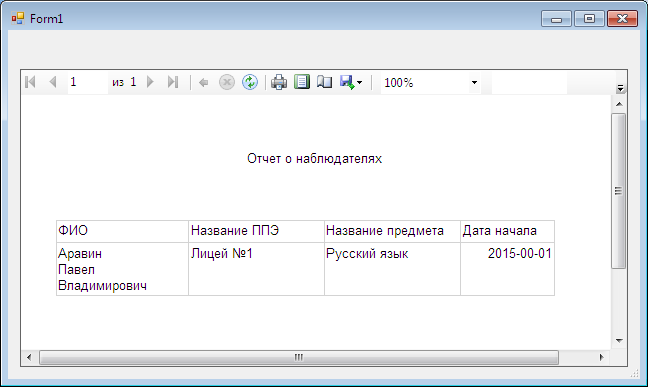Open page setup
648x387 pixels.
point(324,82)
